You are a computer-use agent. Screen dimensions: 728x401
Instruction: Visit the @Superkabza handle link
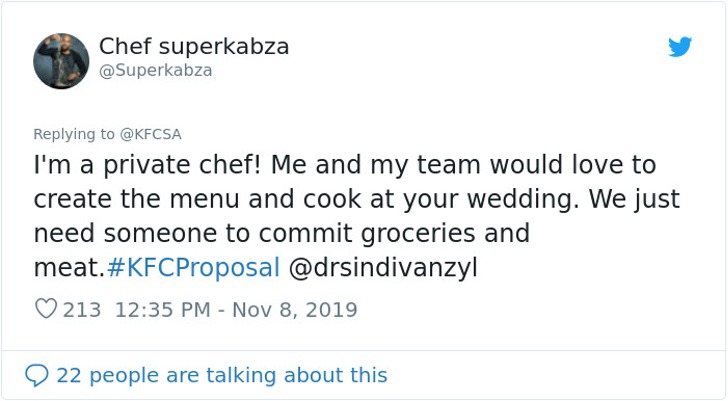tap(155, 71)
